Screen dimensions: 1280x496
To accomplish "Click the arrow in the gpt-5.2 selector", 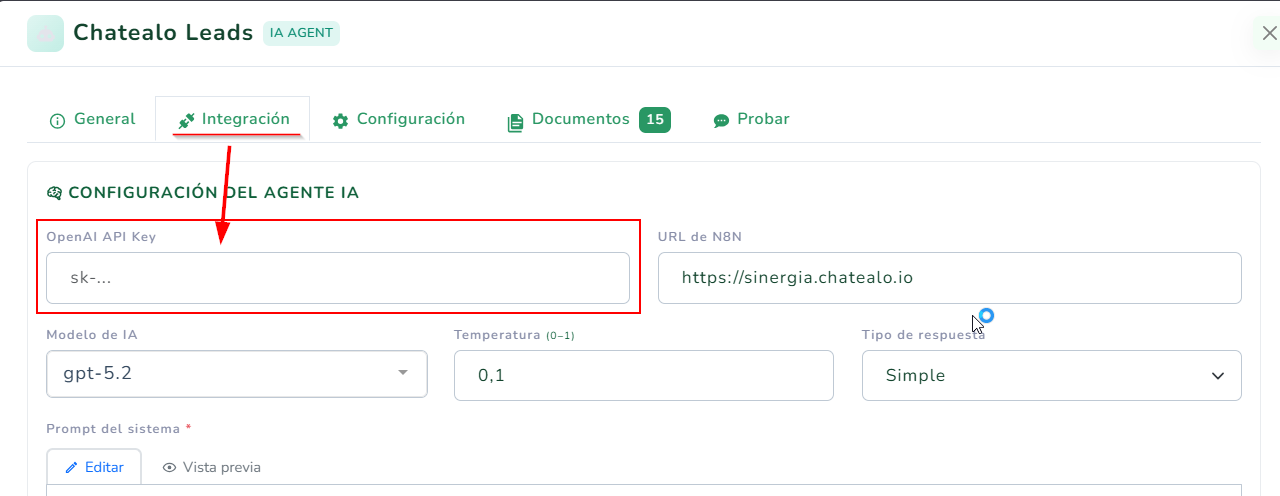I will [x=403, y=373].
